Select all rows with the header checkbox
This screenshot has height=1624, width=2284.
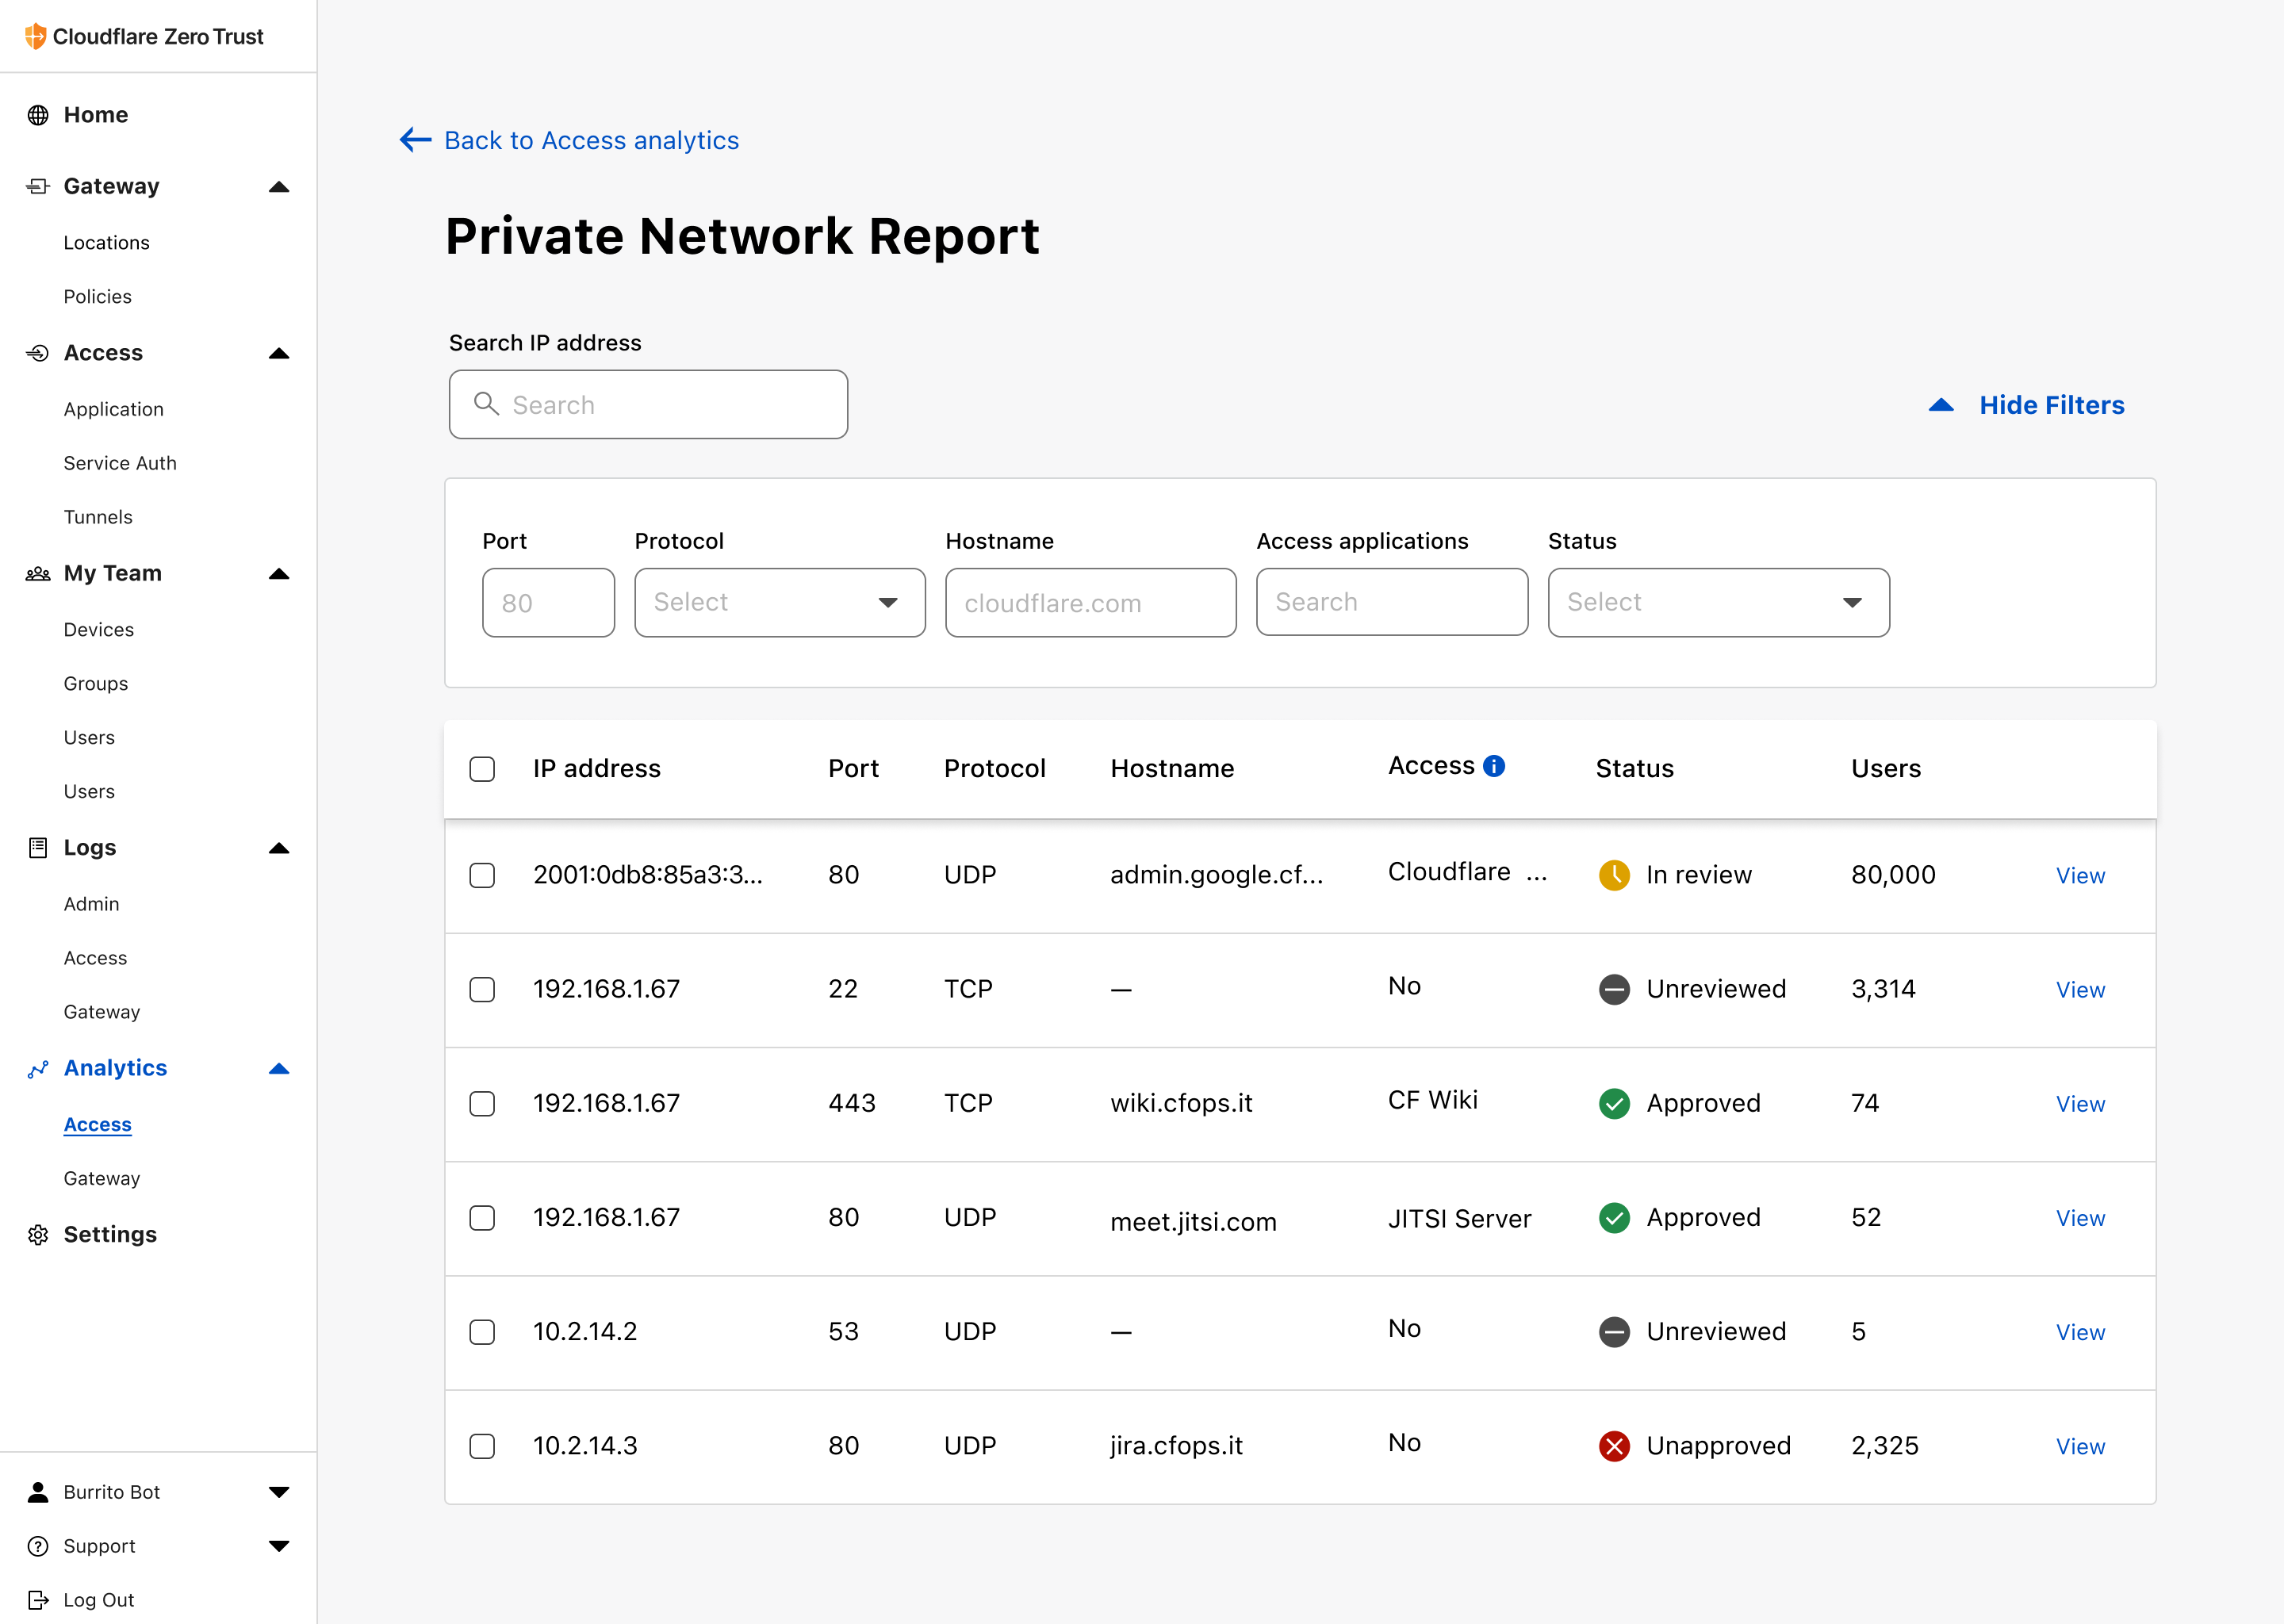pos(482,769)
